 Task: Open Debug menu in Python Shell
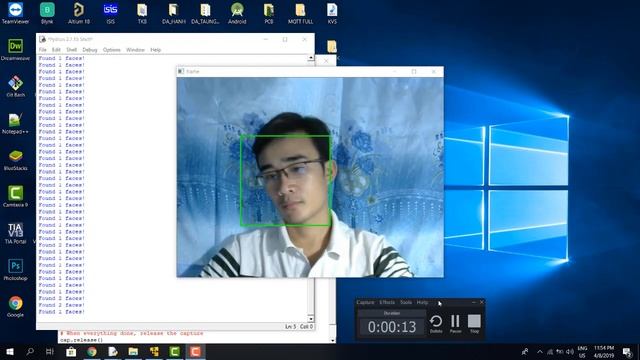tap(90, 50)
